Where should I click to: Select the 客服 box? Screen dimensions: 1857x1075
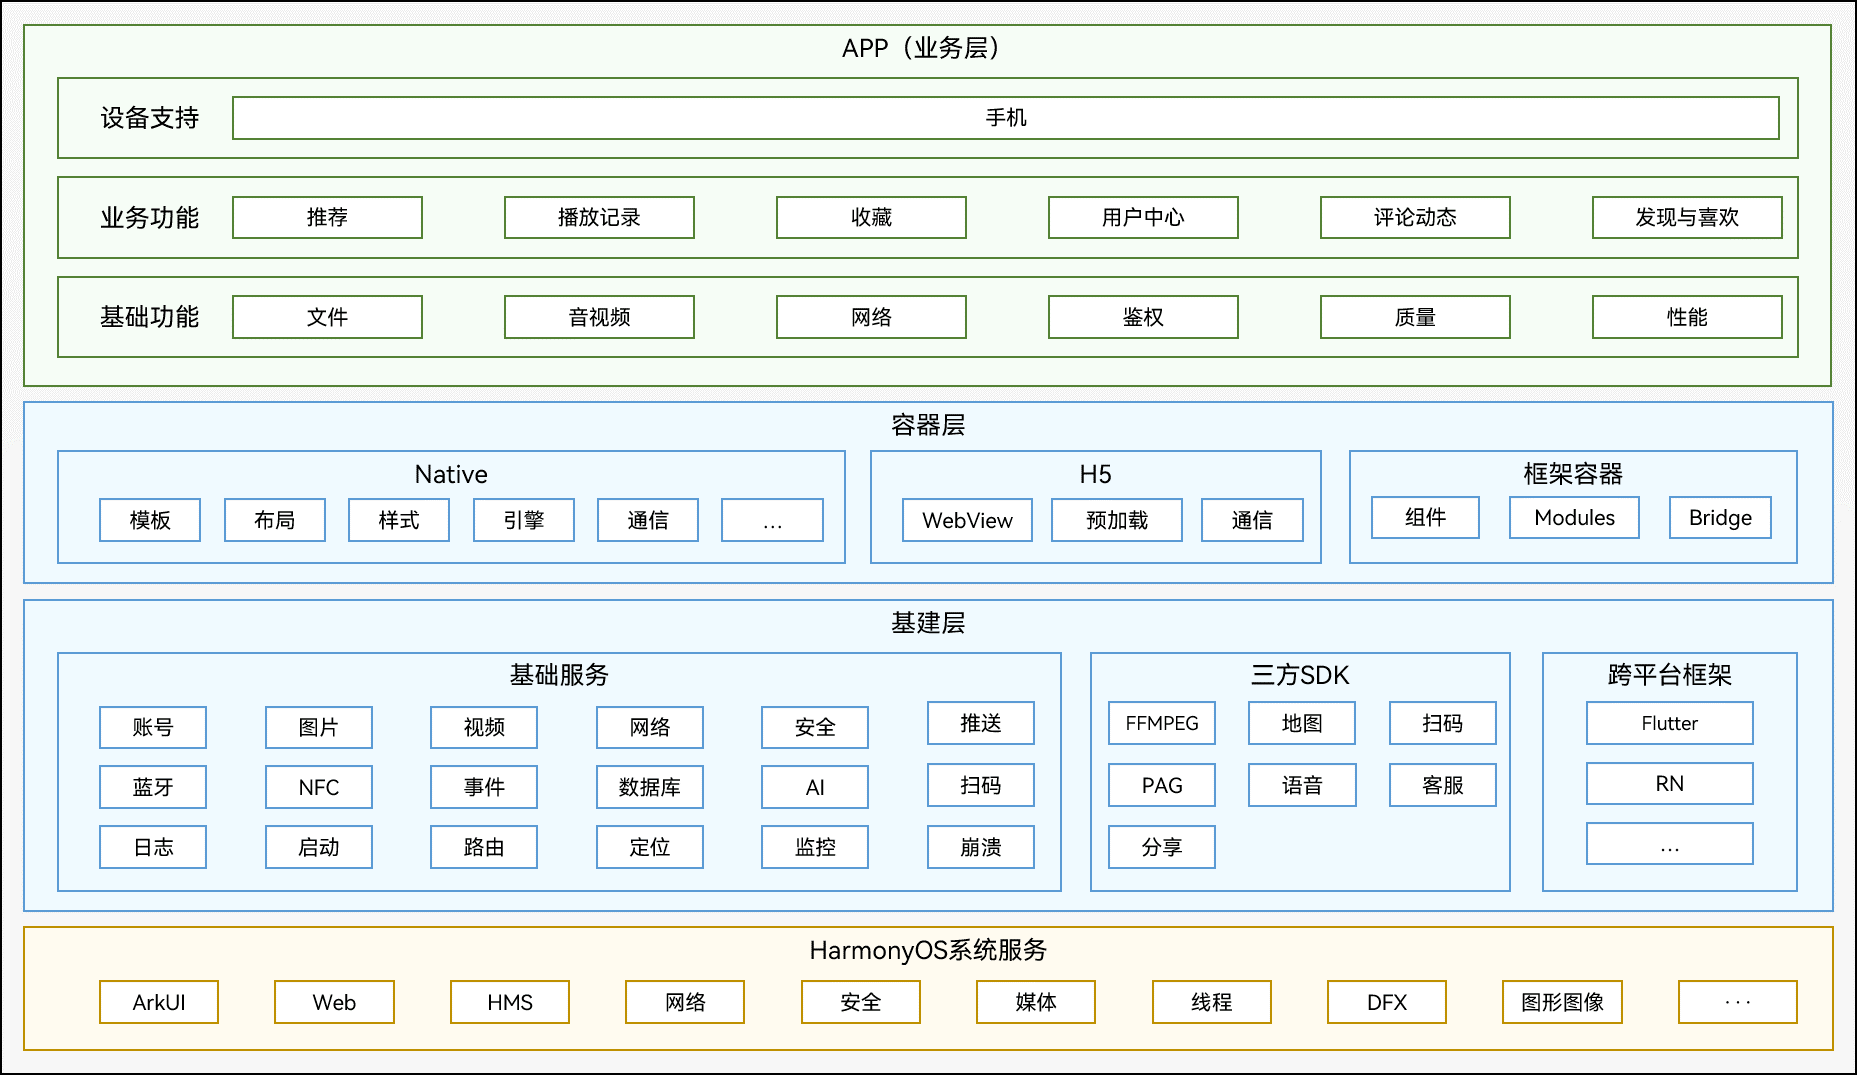pos(1443,785)
